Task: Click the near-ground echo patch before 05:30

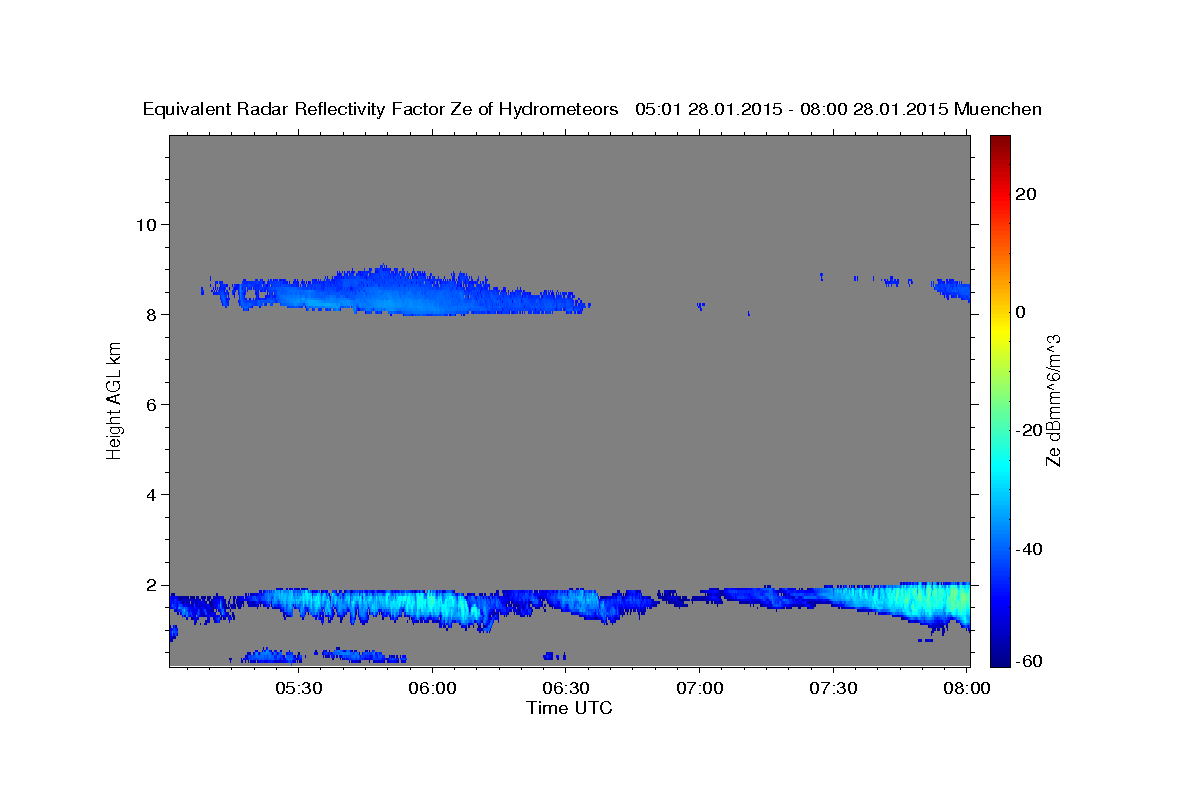Action: click(x=272, y=656)
